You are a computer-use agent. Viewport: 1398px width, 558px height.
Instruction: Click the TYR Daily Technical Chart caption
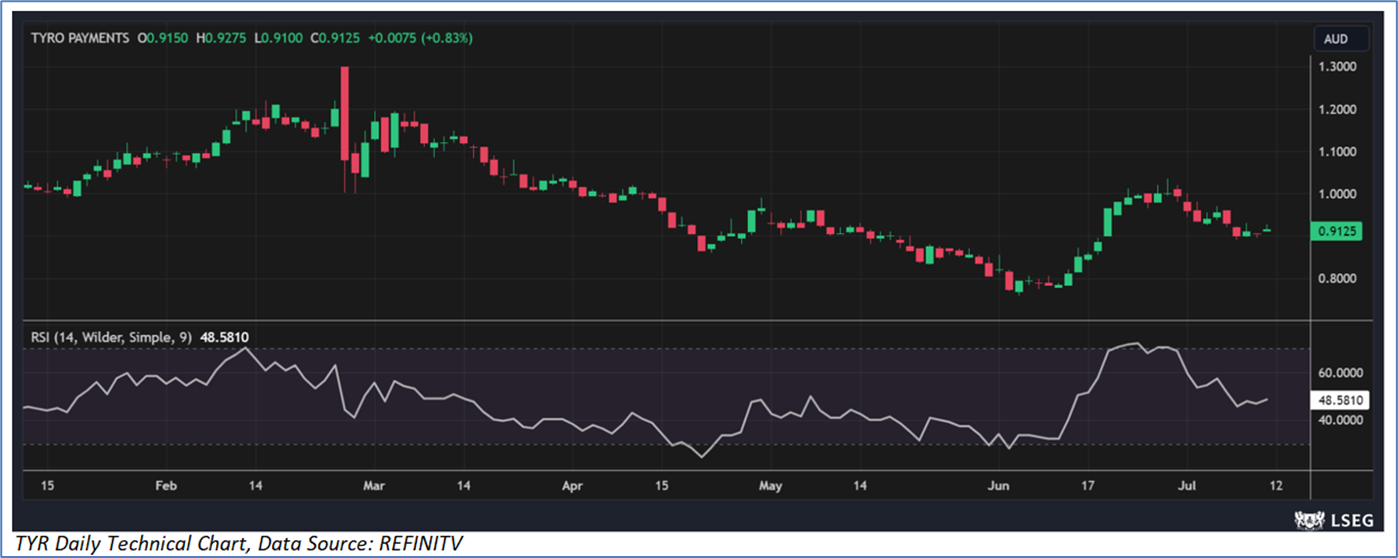[238, 543]
